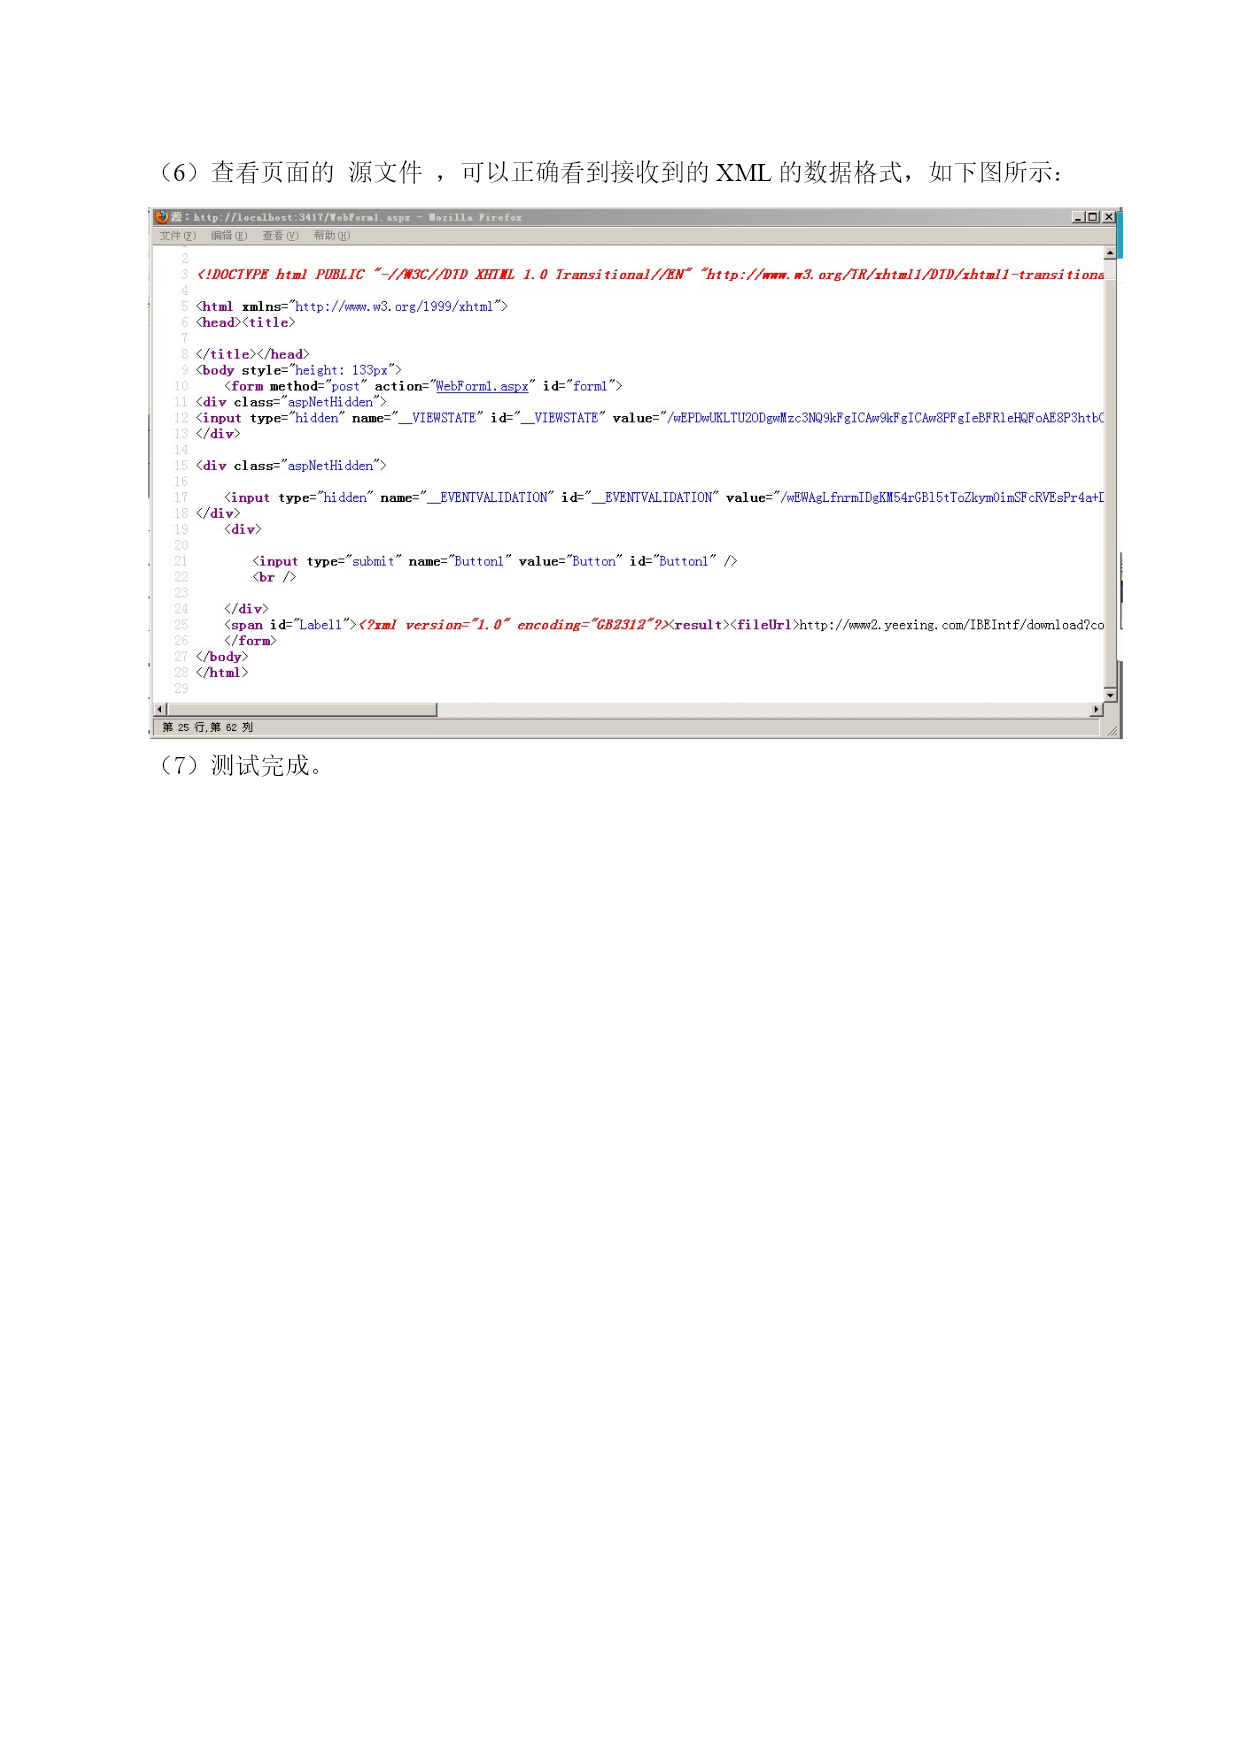Click the span Label1 source line
1241x1754 pixels.
click(x=664, y=625)
